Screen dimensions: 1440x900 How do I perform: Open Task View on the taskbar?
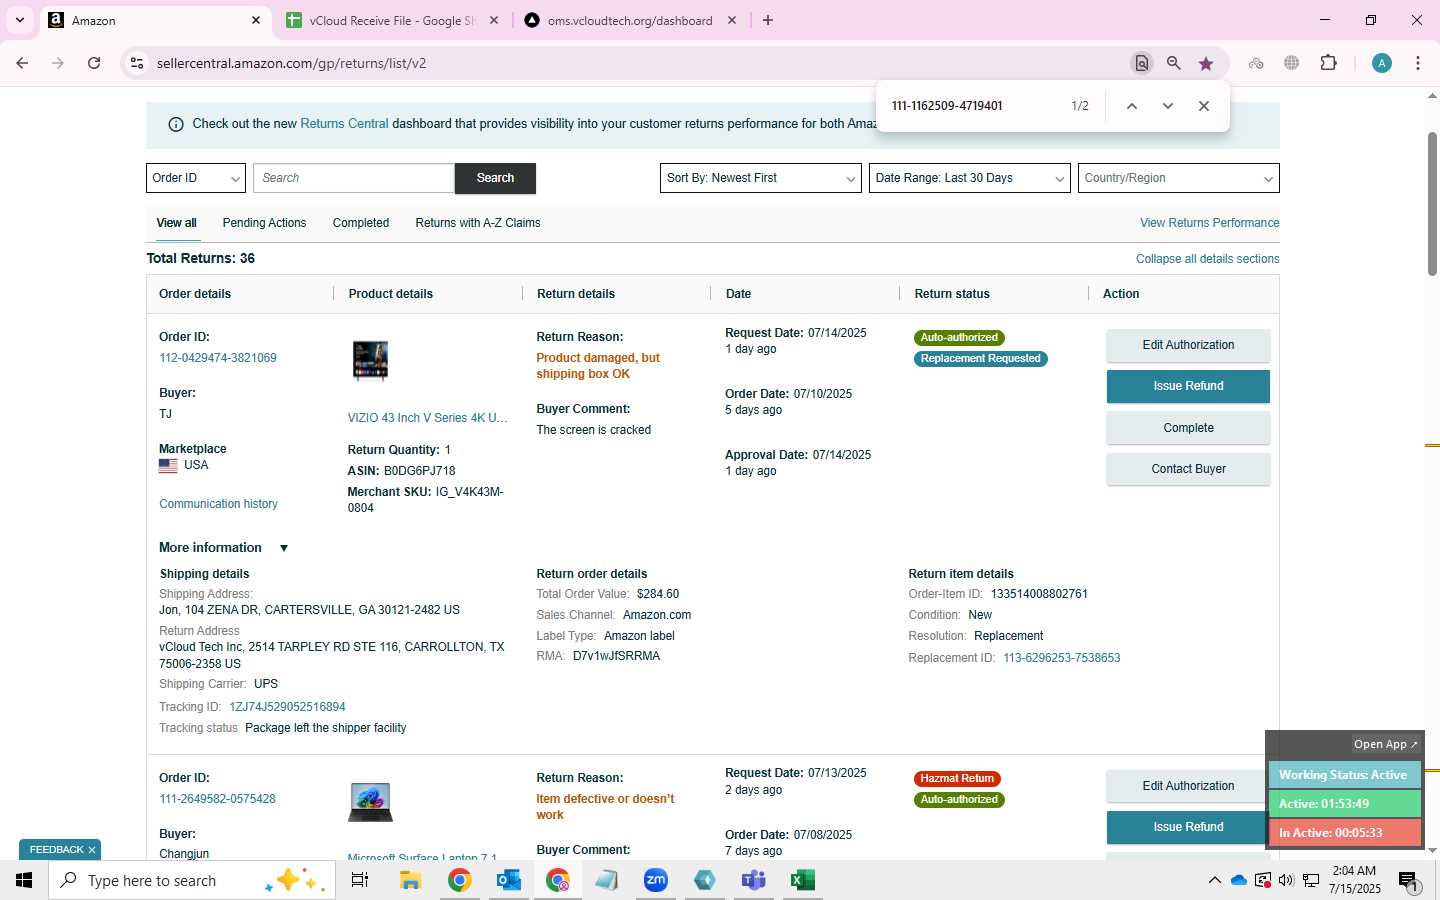click(x=360, y=880)
